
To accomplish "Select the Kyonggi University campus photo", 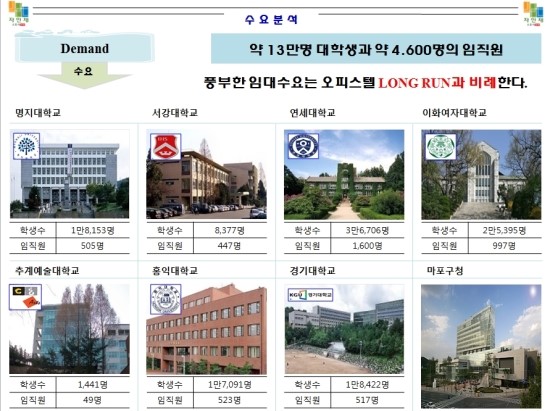I will click(344, 329).
